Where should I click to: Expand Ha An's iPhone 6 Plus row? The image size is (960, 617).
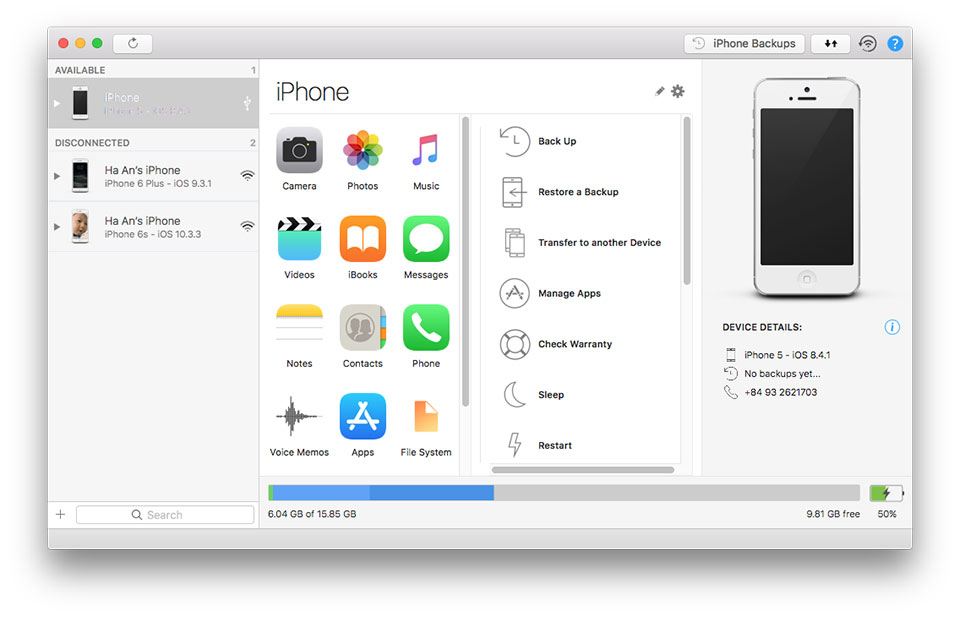pos(57,176)
